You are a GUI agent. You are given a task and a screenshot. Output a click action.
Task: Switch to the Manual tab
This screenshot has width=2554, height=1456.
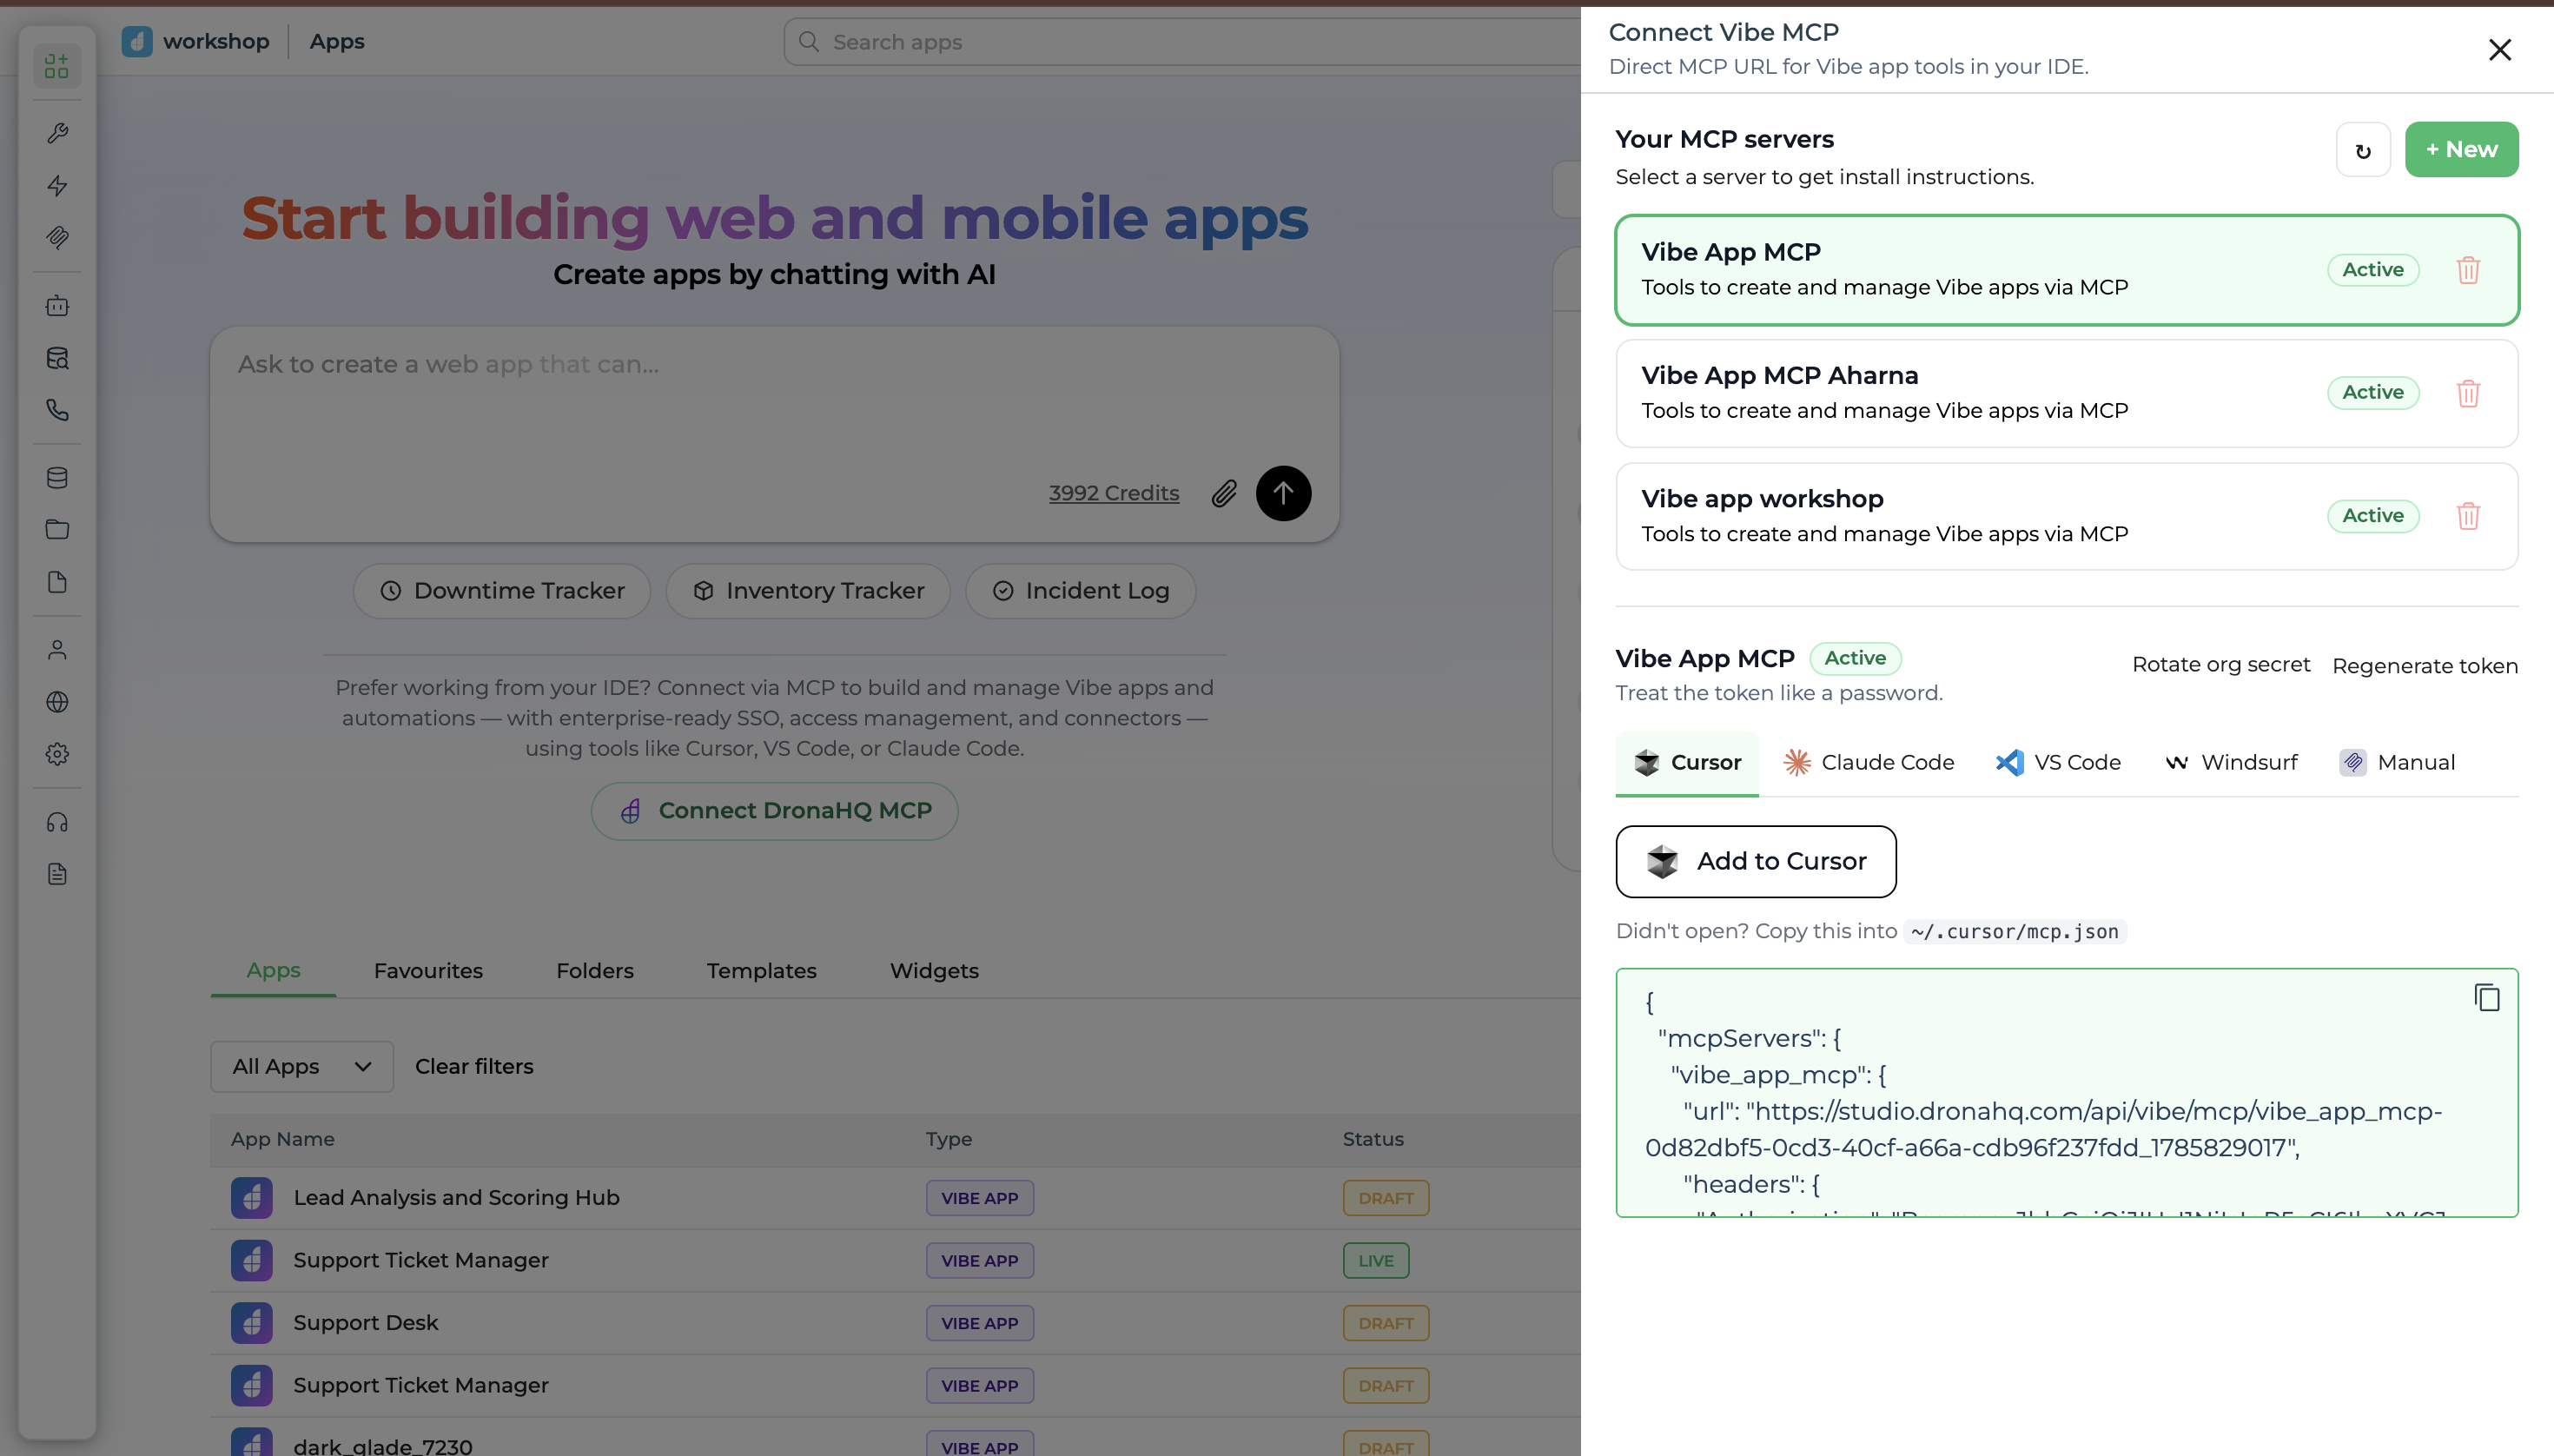[2396, 763]
